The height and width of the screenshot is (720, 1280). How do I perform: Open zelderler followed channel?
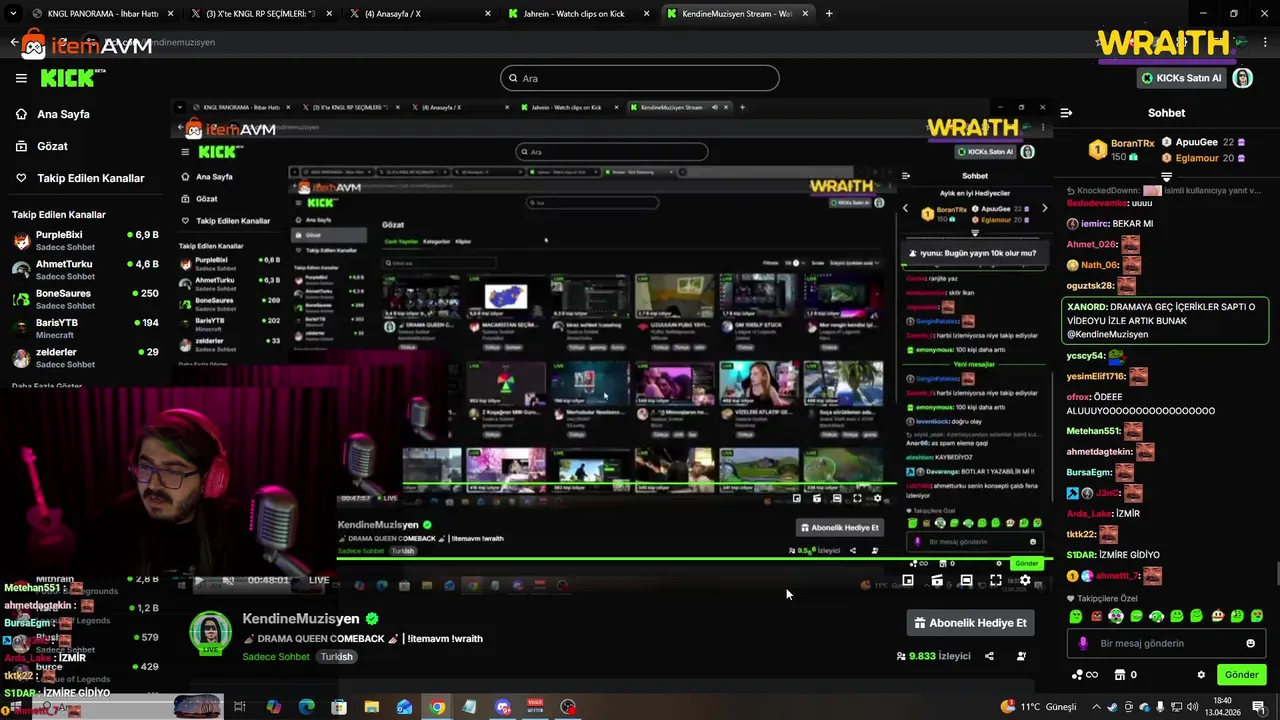click(x=85, y=358)
